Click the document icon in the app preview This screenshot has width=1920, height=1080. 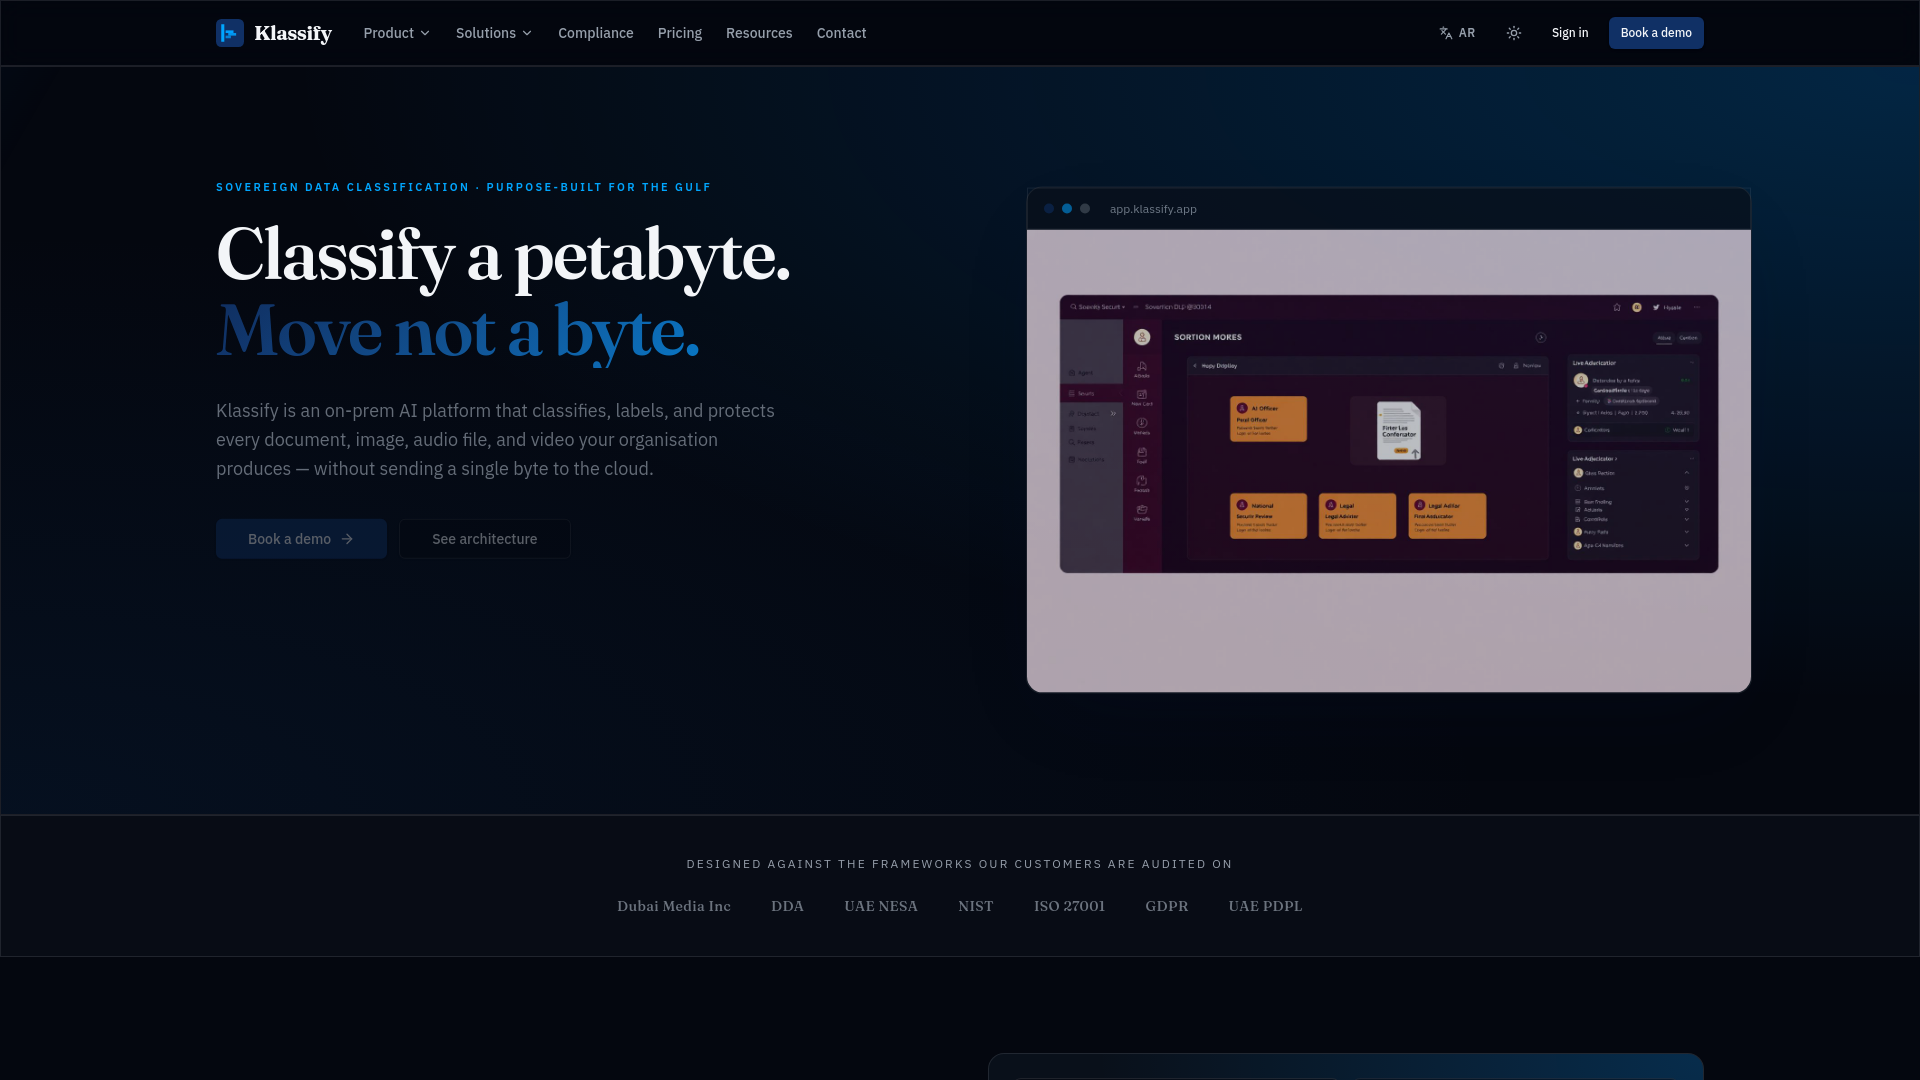click(1398, 431)
